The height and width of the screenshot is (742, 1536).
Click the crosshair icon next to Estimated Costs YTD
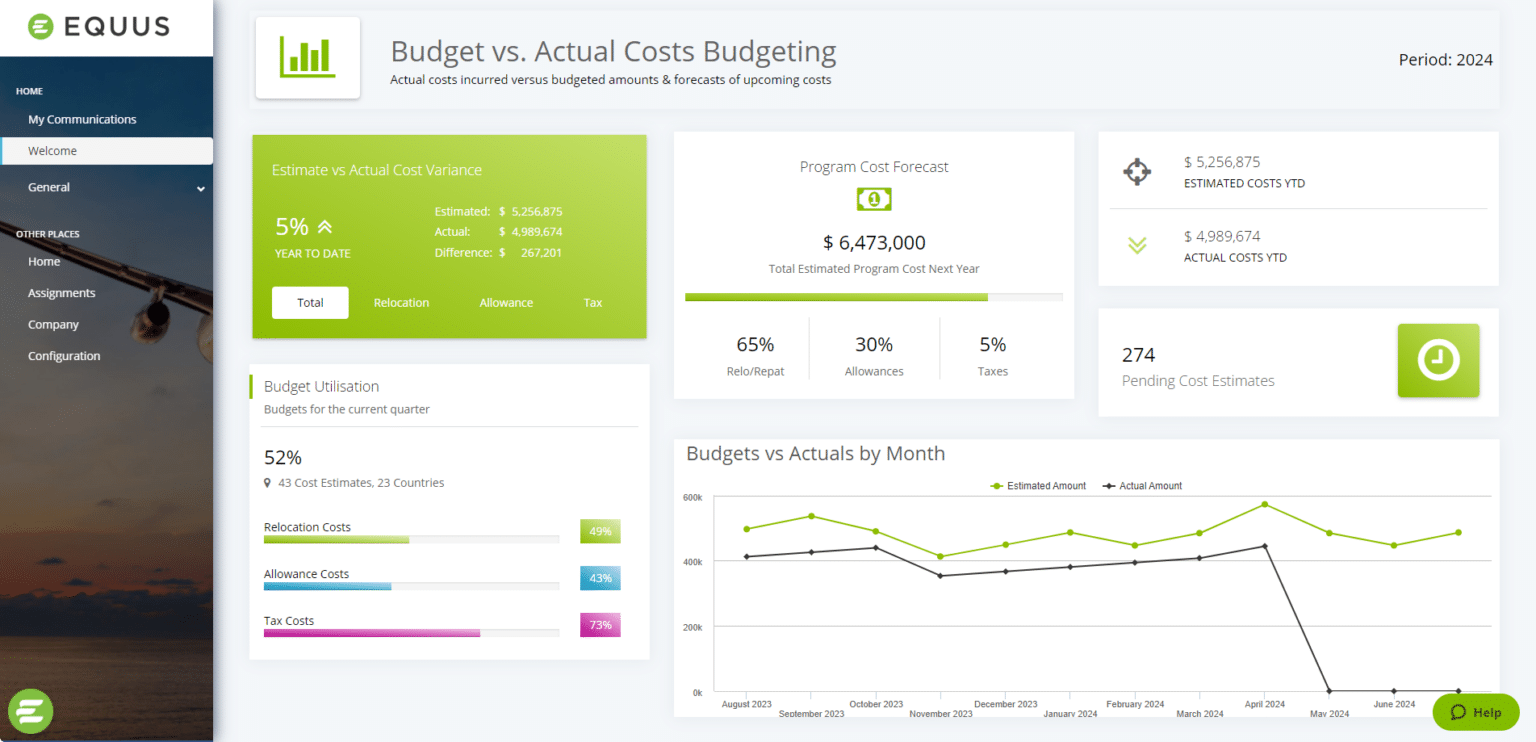[x=1137, y=170]
